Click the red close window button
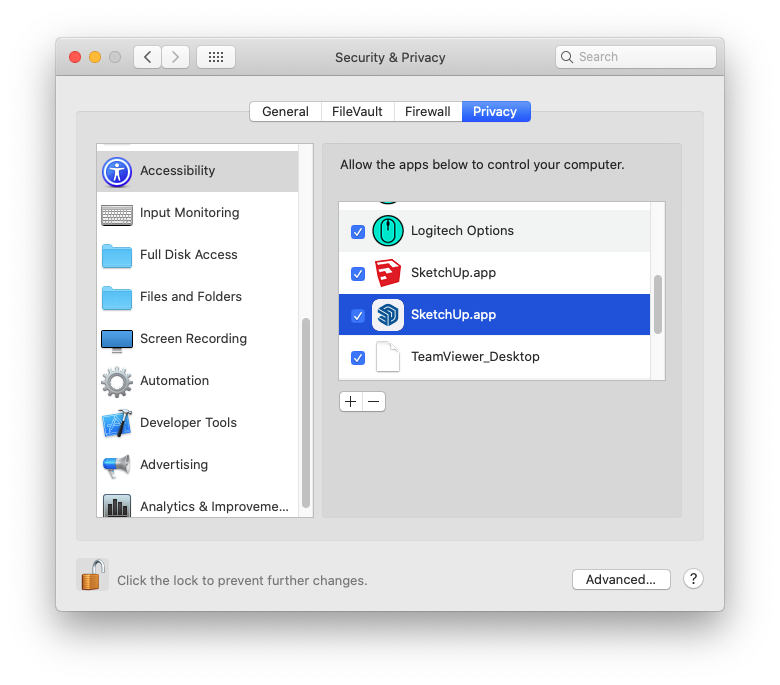Image resolution: width=780 pixels, height=685 pixels. (x=75, y=57)
